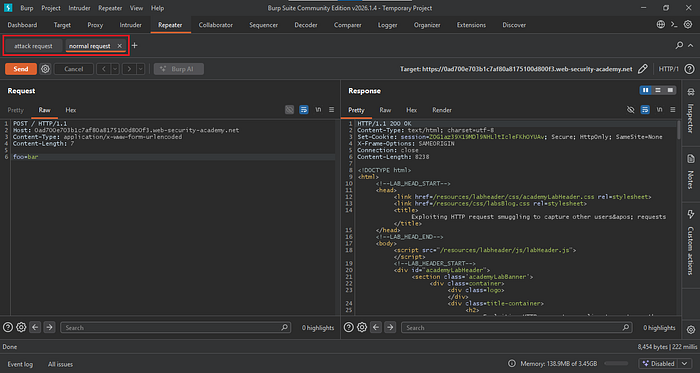Click the pencil icon to edit target
The height and width of the screenshot is (373, 700).
[642, 69]
